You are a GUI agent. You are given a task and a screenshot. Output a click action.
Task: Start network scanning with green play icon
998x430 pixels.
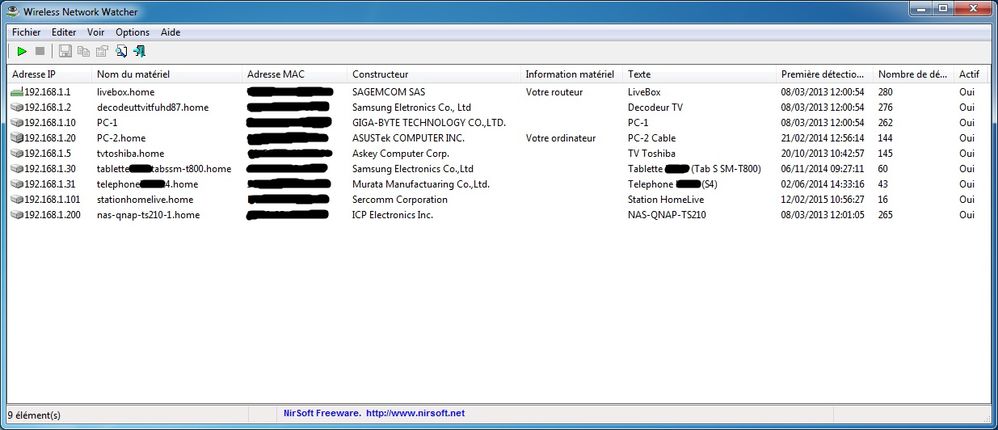(22, 52)
